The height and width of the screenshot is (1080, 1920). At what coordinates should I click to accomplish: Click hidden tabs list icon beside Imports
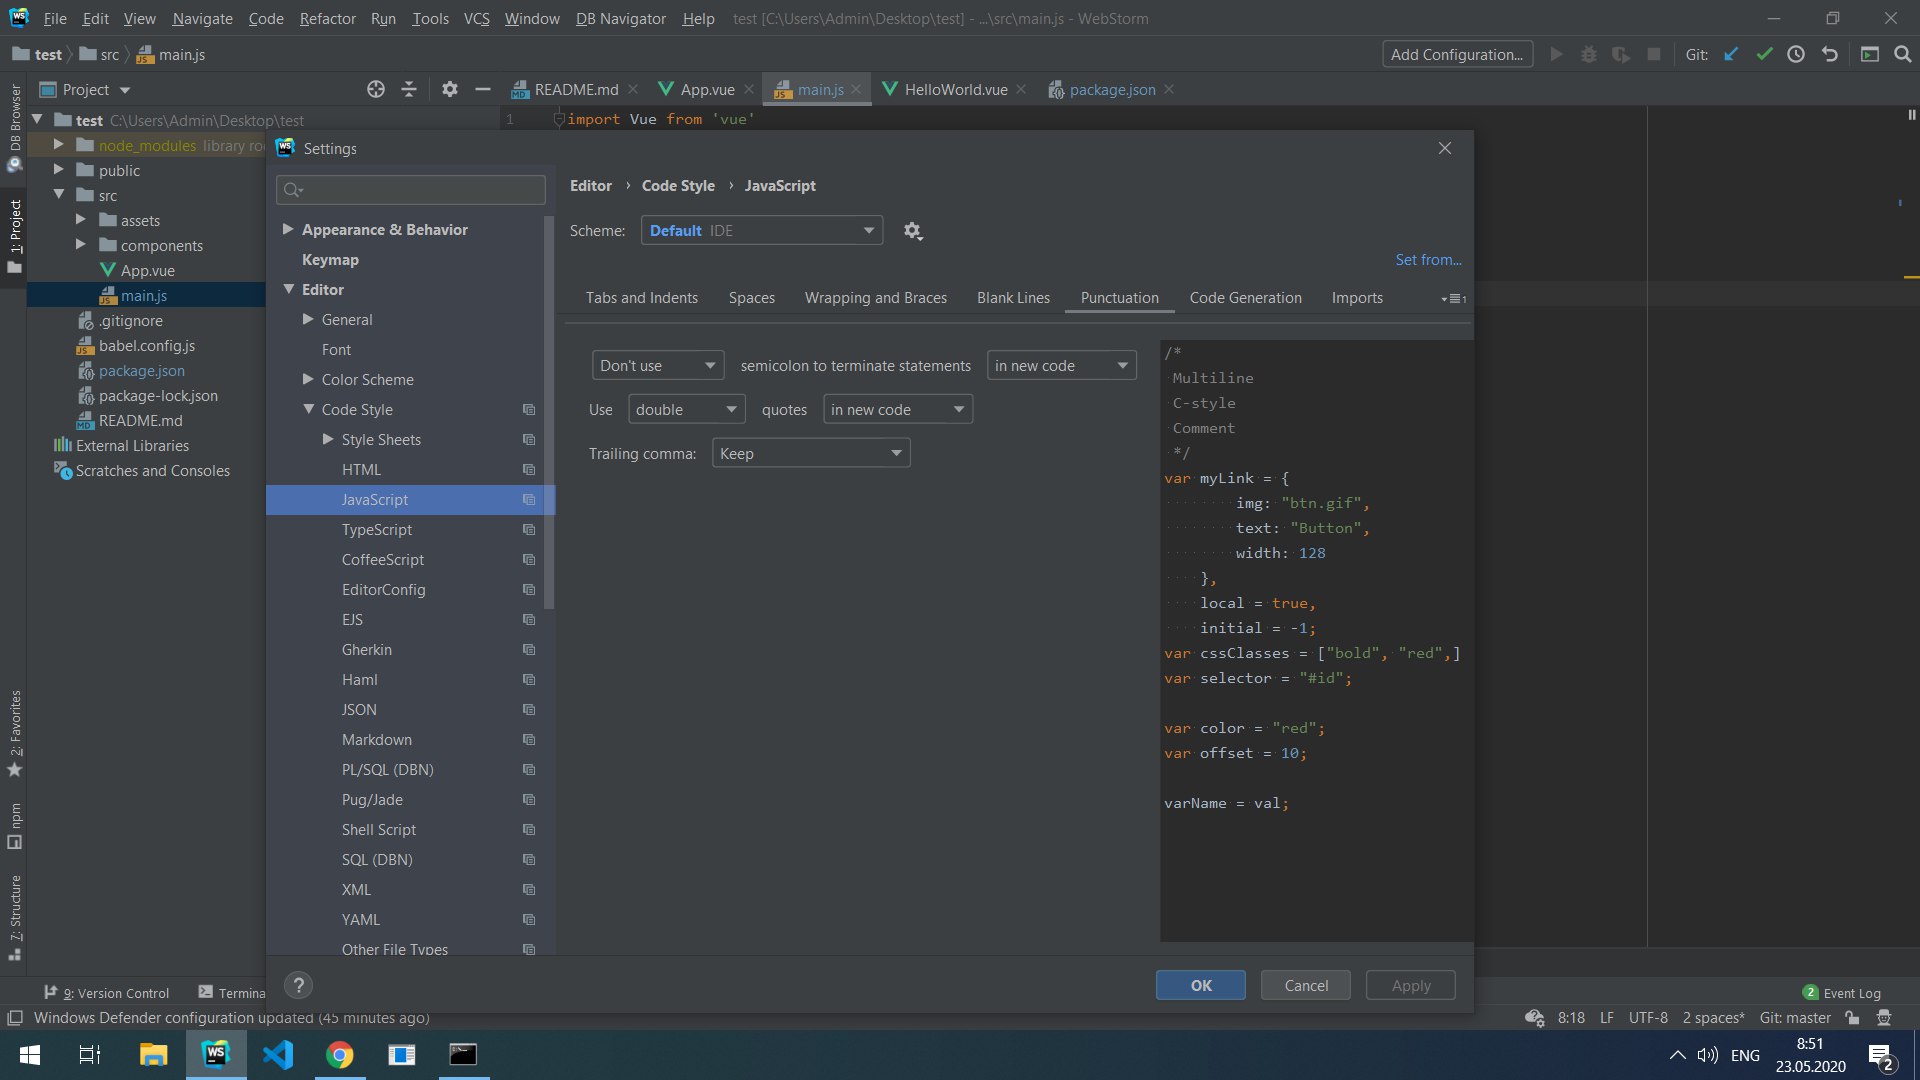[1454, 299]
